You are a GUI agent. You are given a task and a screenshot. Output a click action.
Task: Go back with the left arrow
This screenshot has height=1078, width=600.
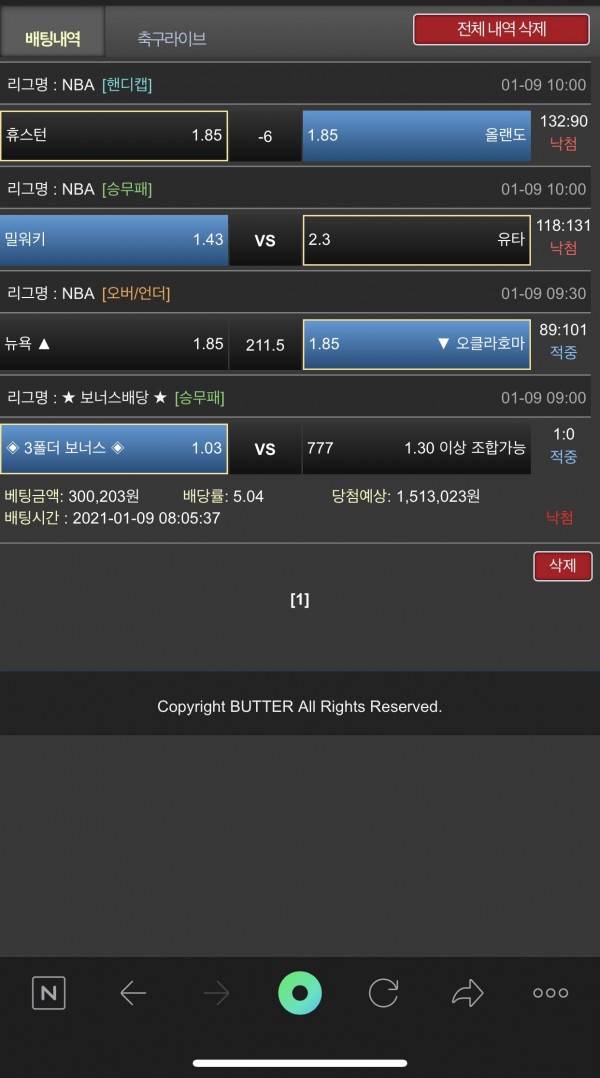pyautogui.click(x=133, y=993)
